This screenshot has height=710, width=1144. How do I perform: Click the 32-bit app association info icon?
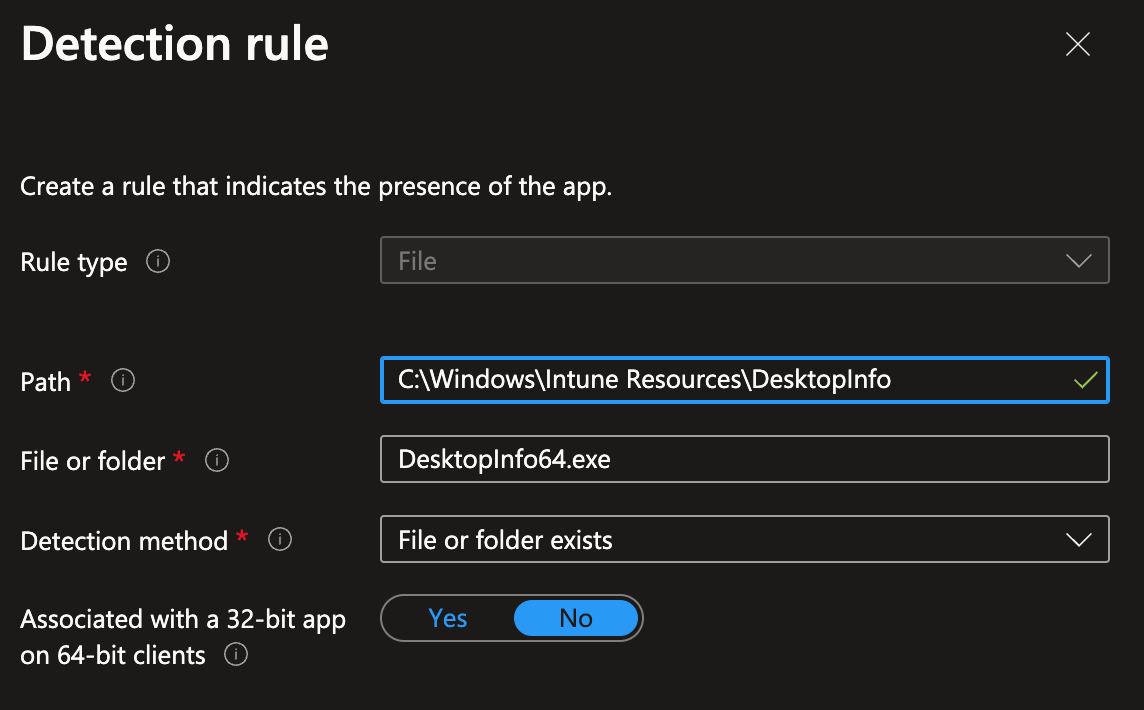237,656
